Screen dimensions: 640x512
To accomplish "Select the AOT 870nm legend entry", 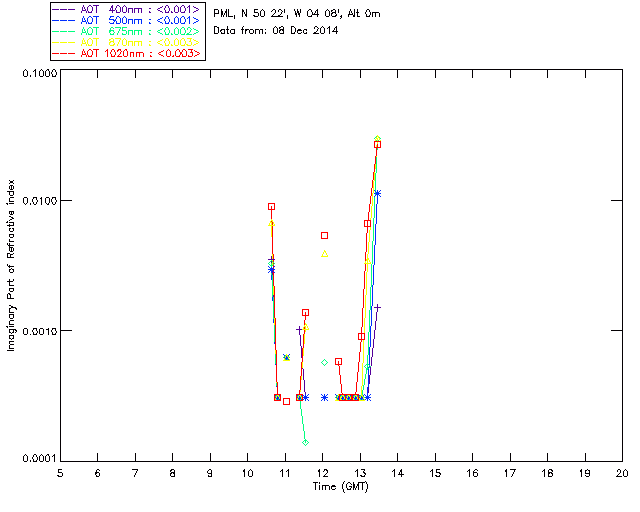I will click(127, 42).
